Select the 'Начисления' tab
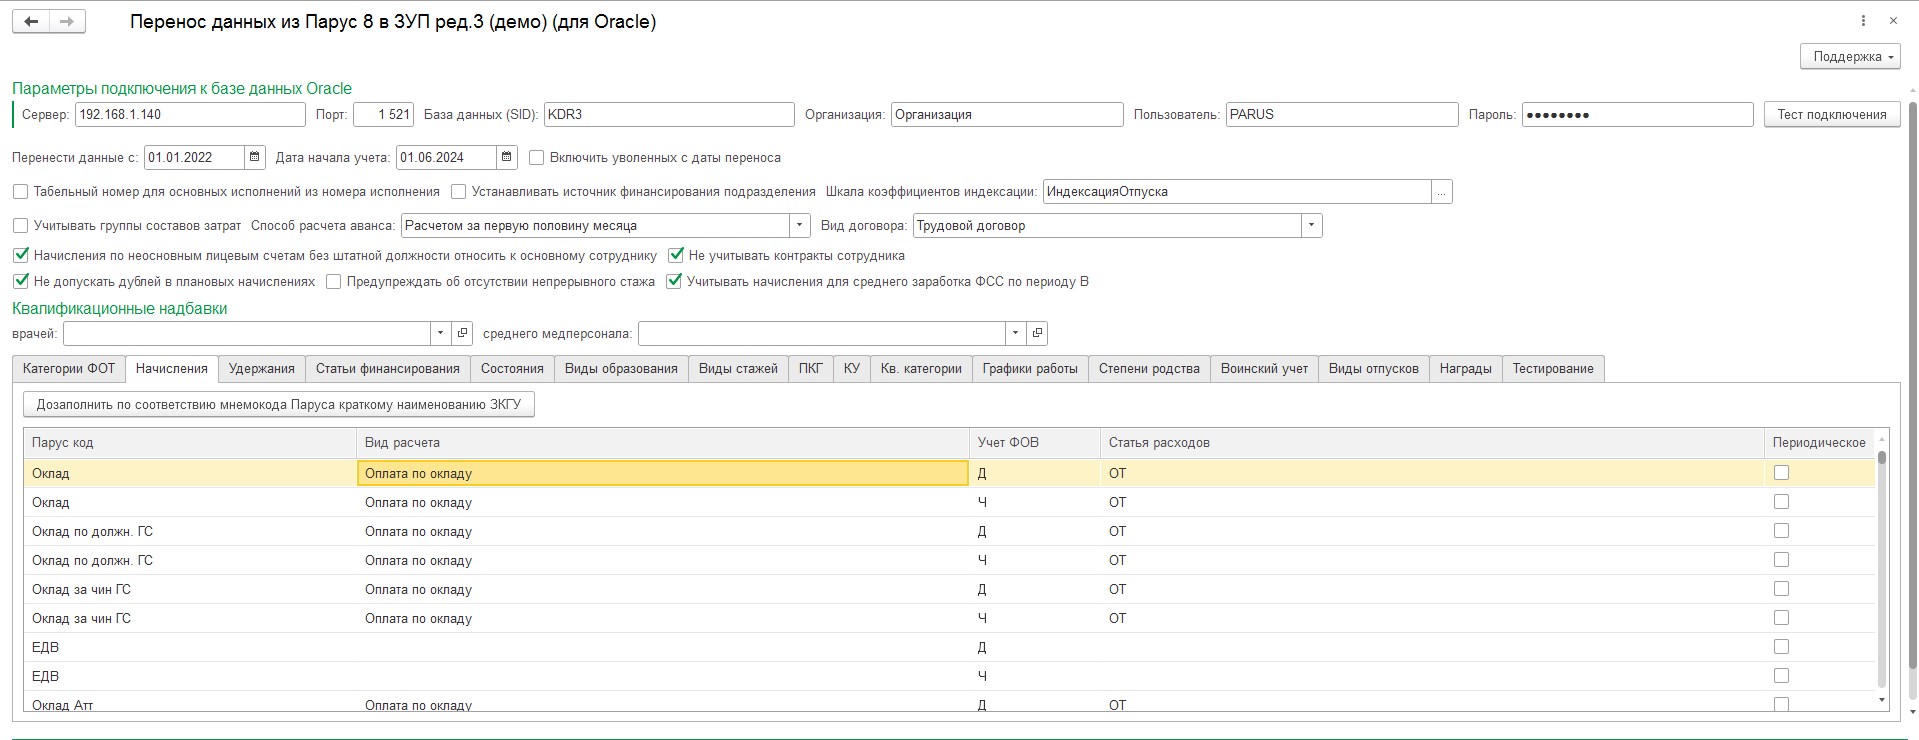Image resolution: width=1919 pixels, height=740 pixels. point(172,369)
